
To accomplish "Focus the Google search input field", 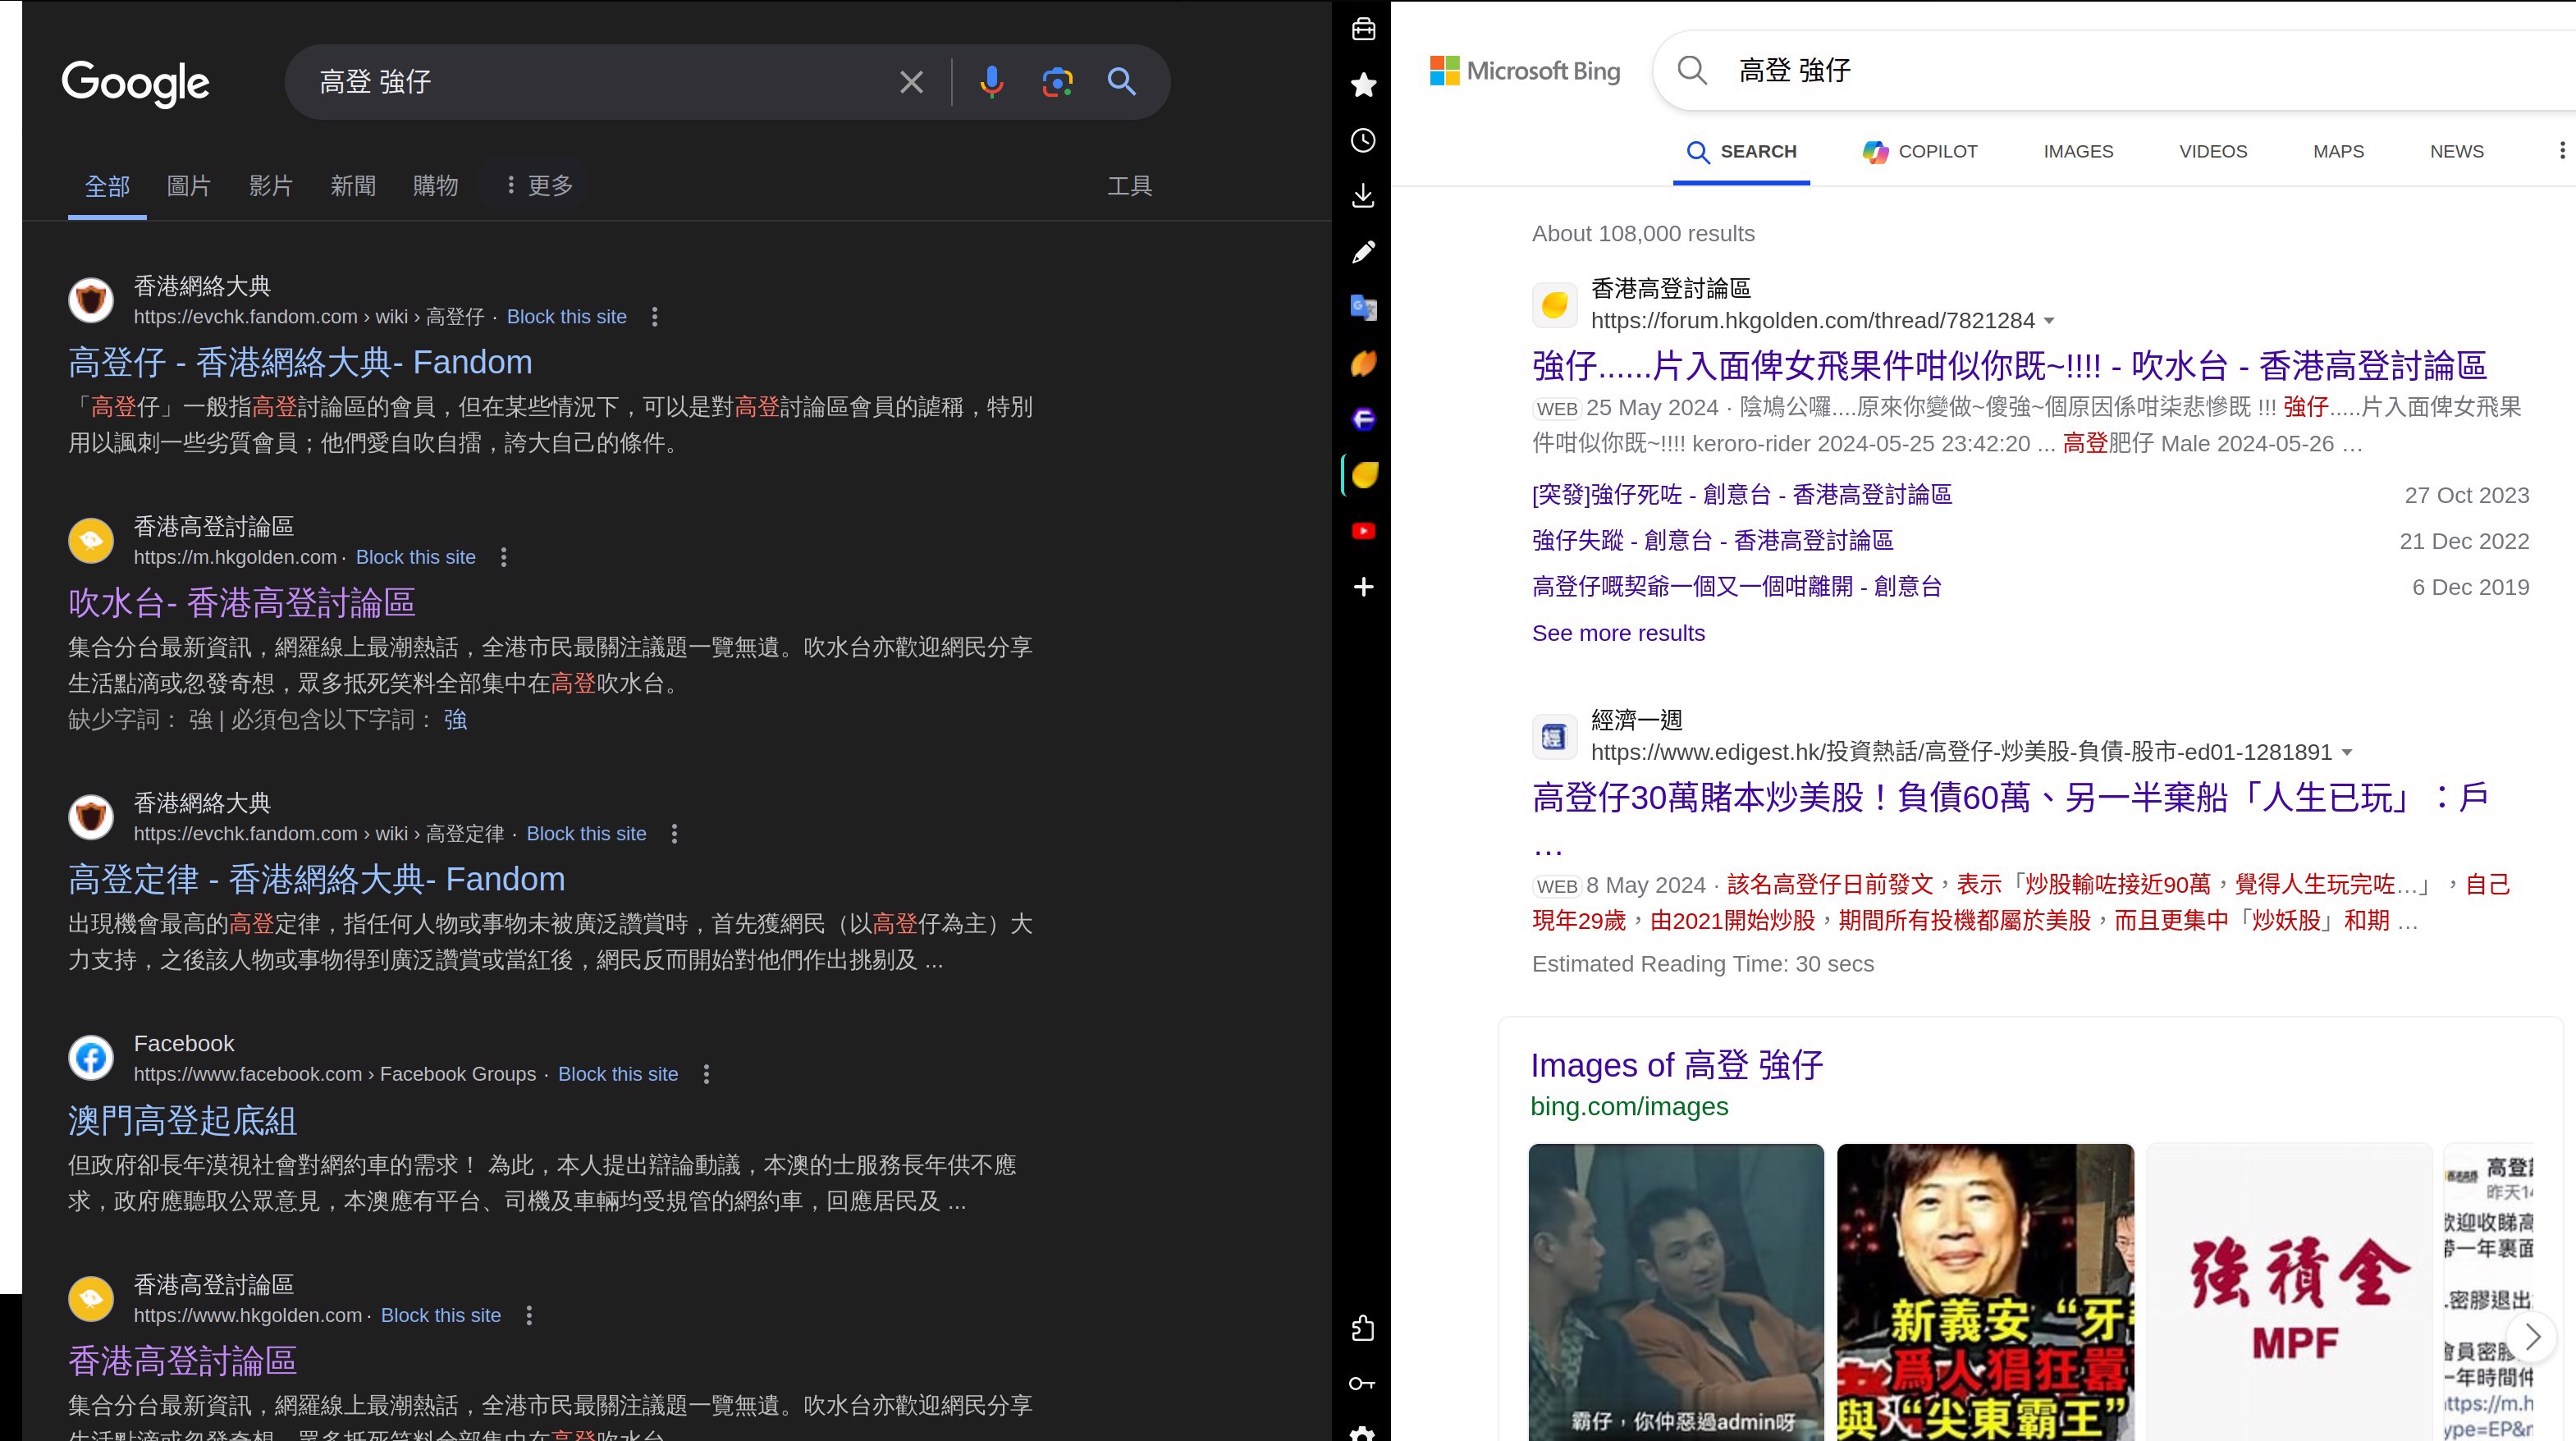I will pyautogui.click(x=600, y=82).
